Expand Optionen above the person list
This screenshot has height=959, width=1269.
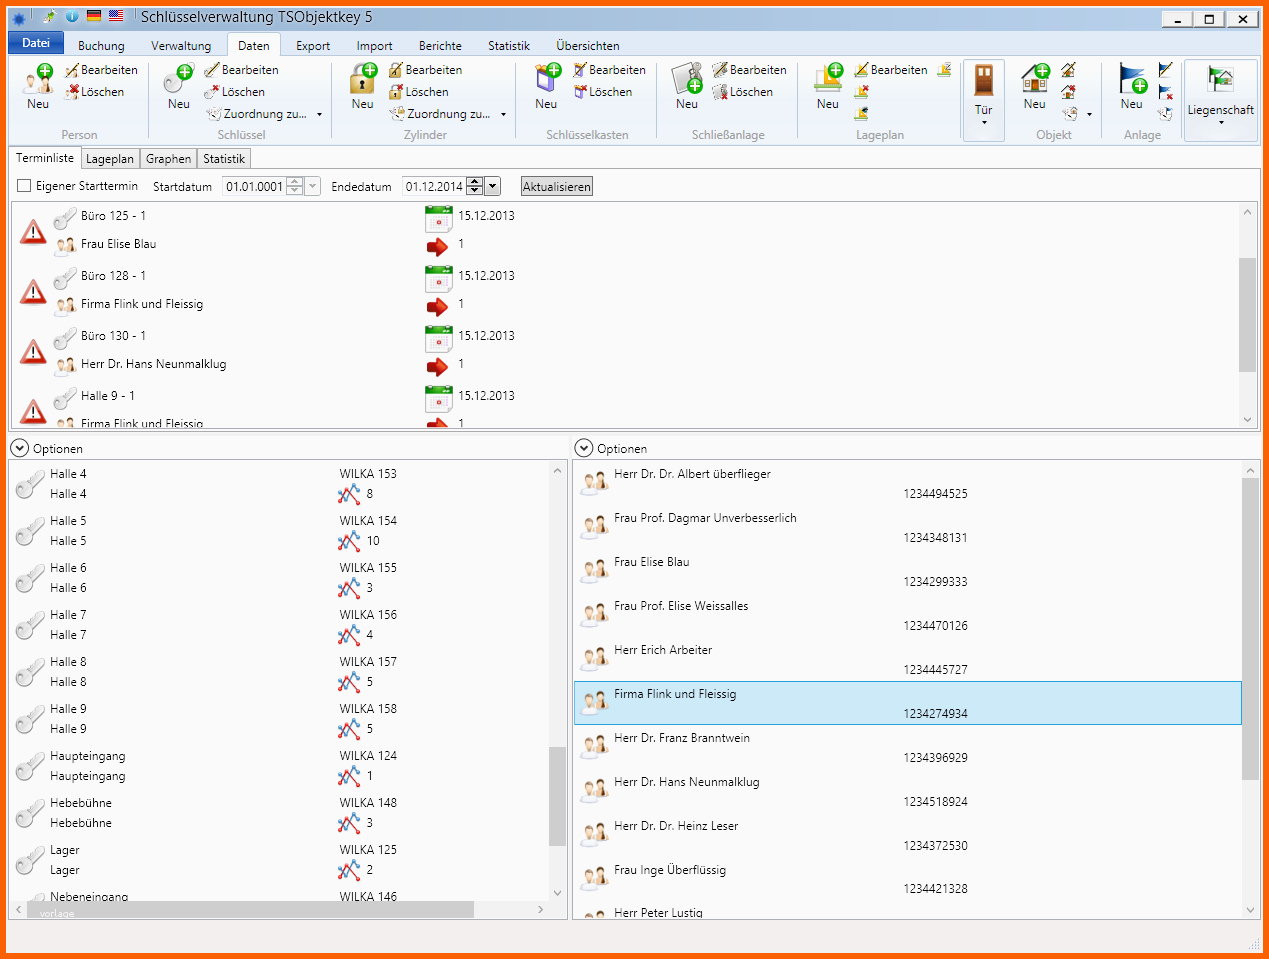point(584,448)
